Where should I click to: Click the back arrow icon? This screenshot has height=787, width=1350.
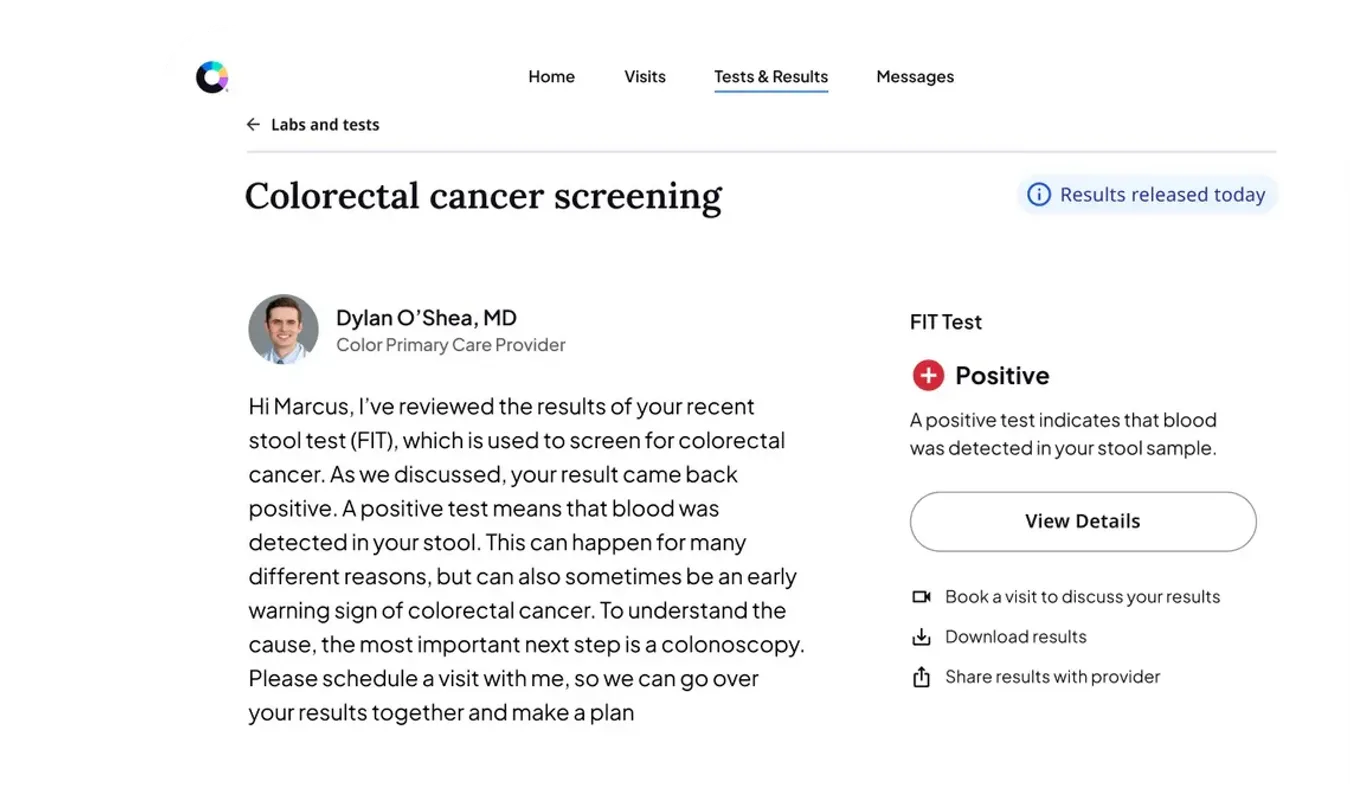(253, 125)
